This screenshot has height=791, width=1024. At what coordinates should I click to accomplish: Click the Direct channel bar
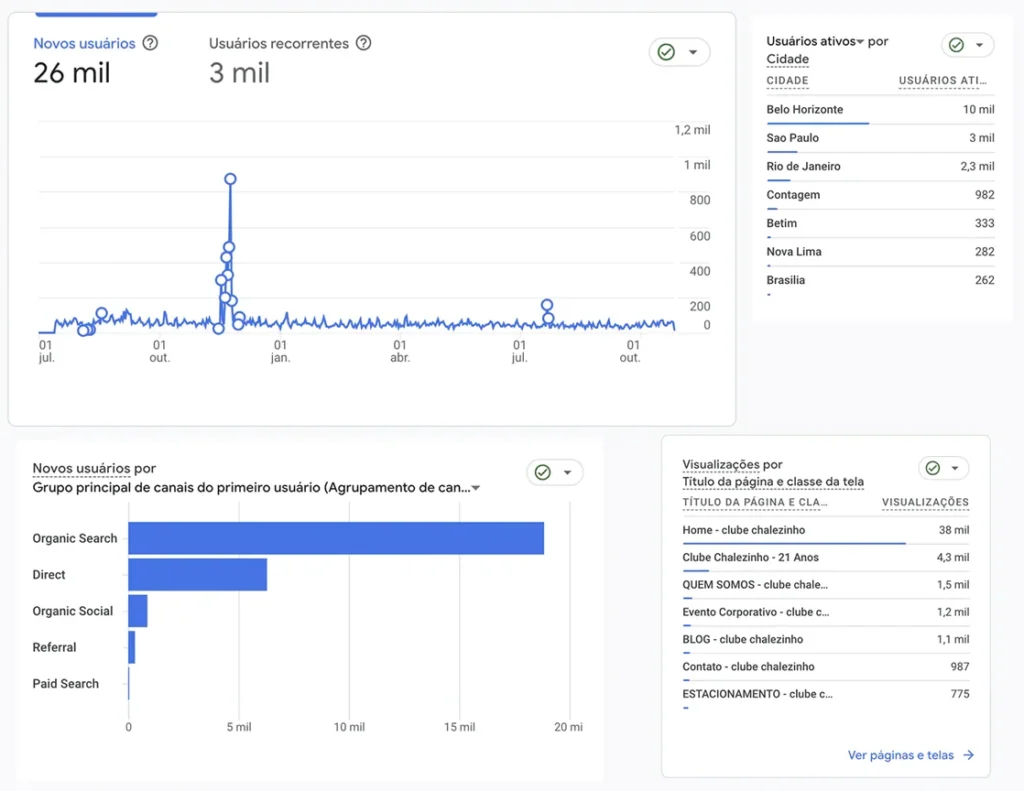point(197,575)
